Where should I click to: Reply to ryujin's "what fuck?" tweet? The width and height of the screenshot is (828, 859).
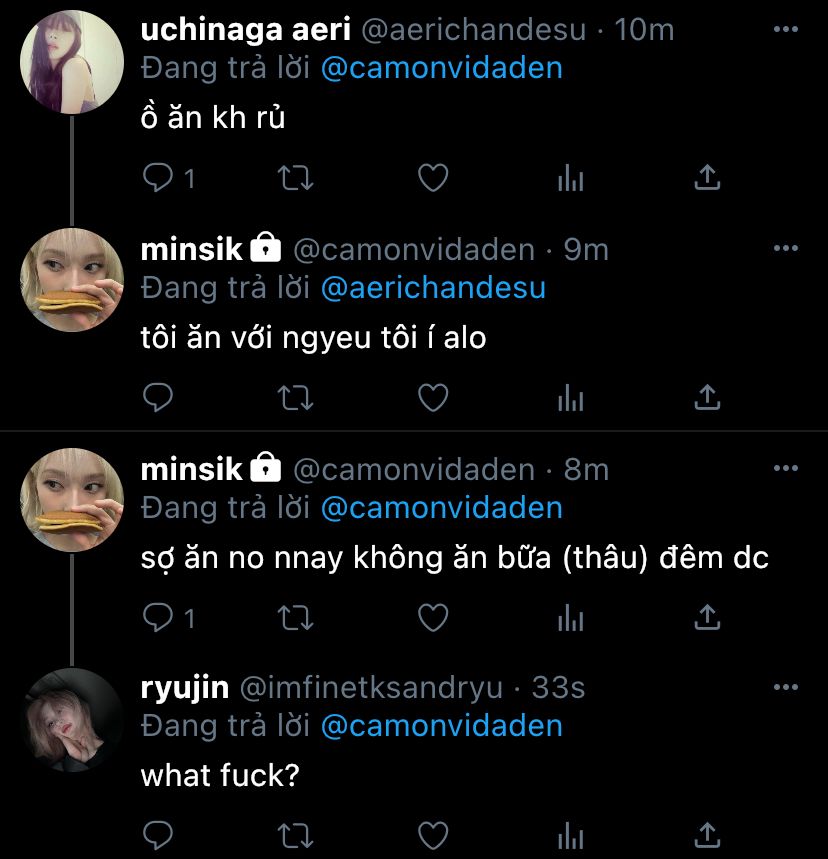pos(158,835)
